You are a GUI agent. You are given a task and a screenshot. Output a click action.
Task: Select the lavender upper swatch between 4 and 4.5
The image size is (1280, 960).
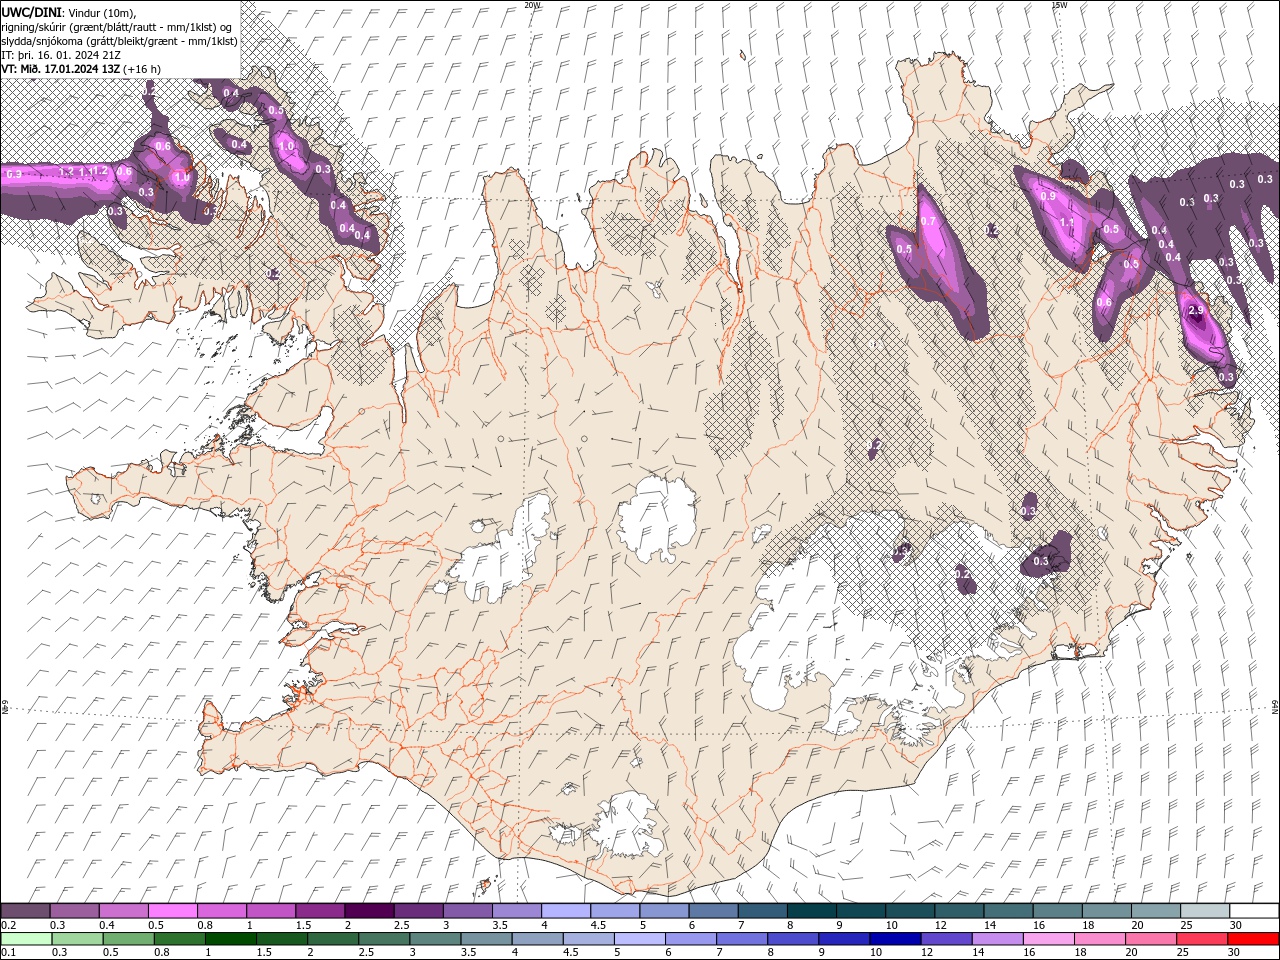(x=566, y=911)
